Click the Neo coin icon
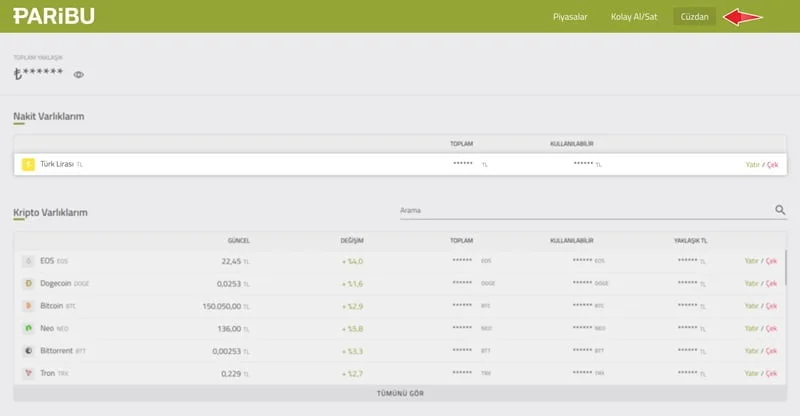The width and height of the screenshot is (800, 416). pyautogui.click(x=28, y=328)
